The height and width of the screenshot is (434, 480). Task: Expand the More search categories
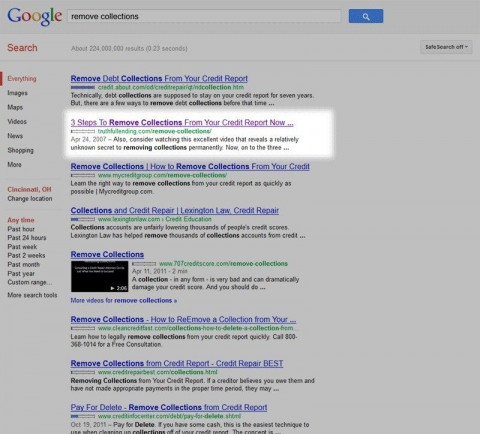[x=14, y=165]
